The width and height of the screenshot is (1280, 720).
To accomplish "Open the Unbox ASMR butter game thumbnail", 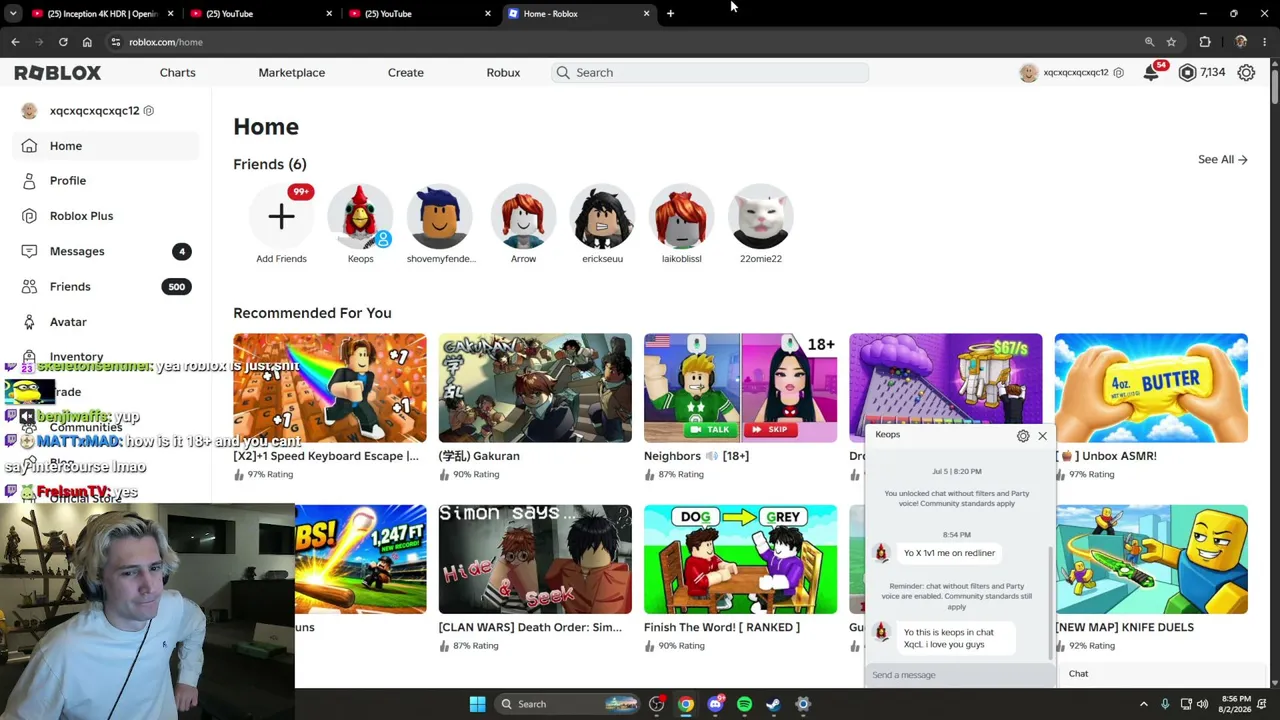I will tap(1151, 388).
